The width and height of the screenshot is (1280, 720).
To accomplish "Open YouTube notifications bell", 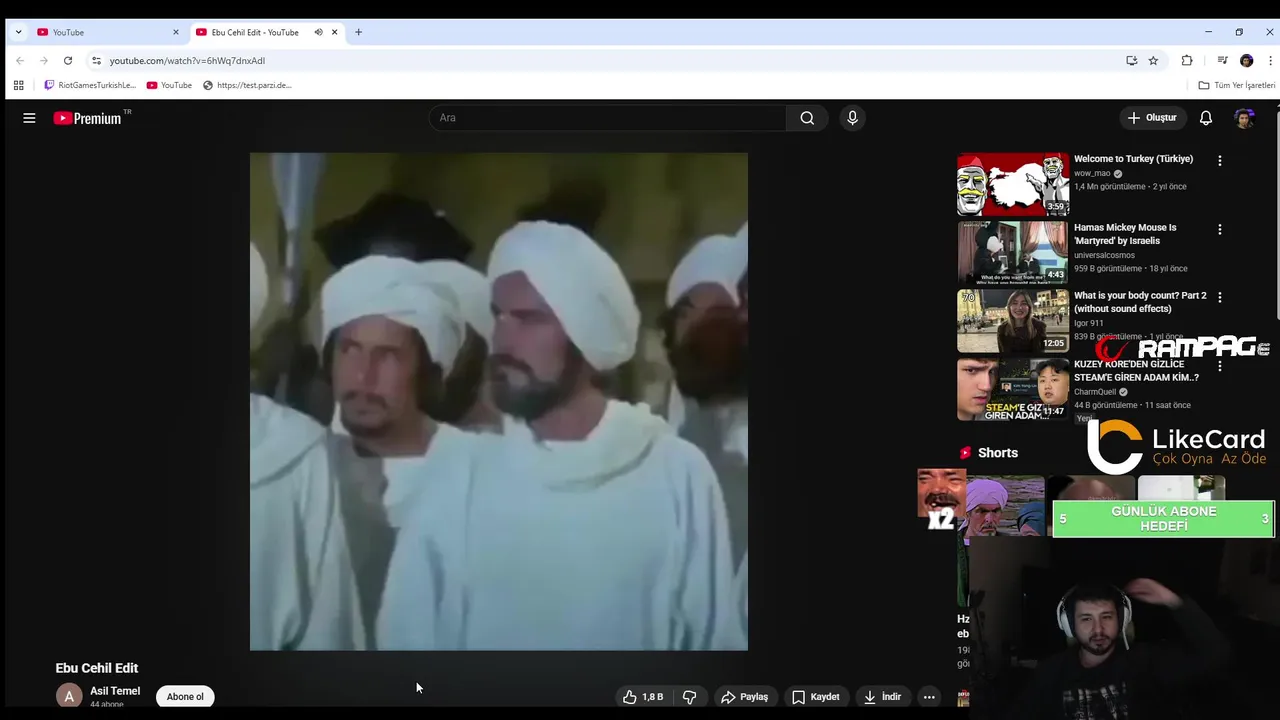I will pos(1206,118).
